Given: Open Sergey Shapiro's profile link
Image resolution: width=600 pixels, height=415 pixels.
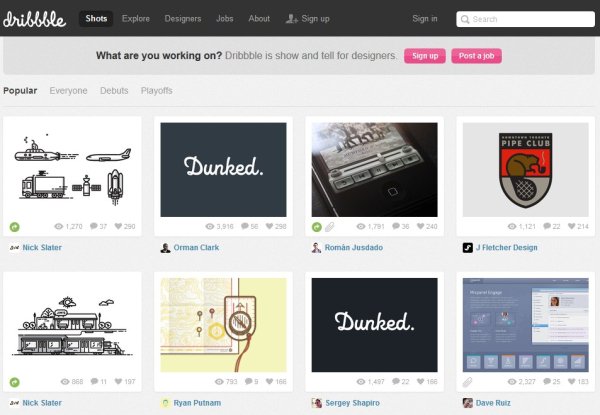Looking at the screenshot, I should pyautogui.click(x=352, y=403).
